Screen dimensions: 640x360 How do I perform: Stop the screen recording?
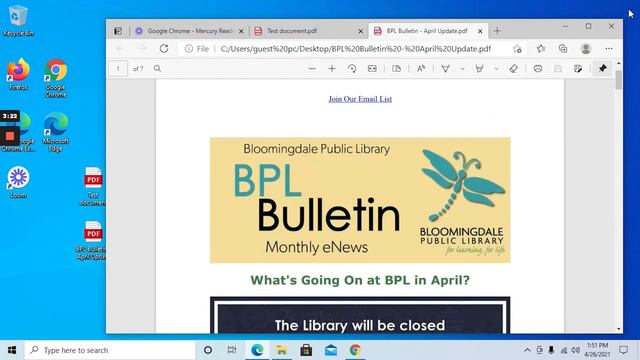click(10, 136)
